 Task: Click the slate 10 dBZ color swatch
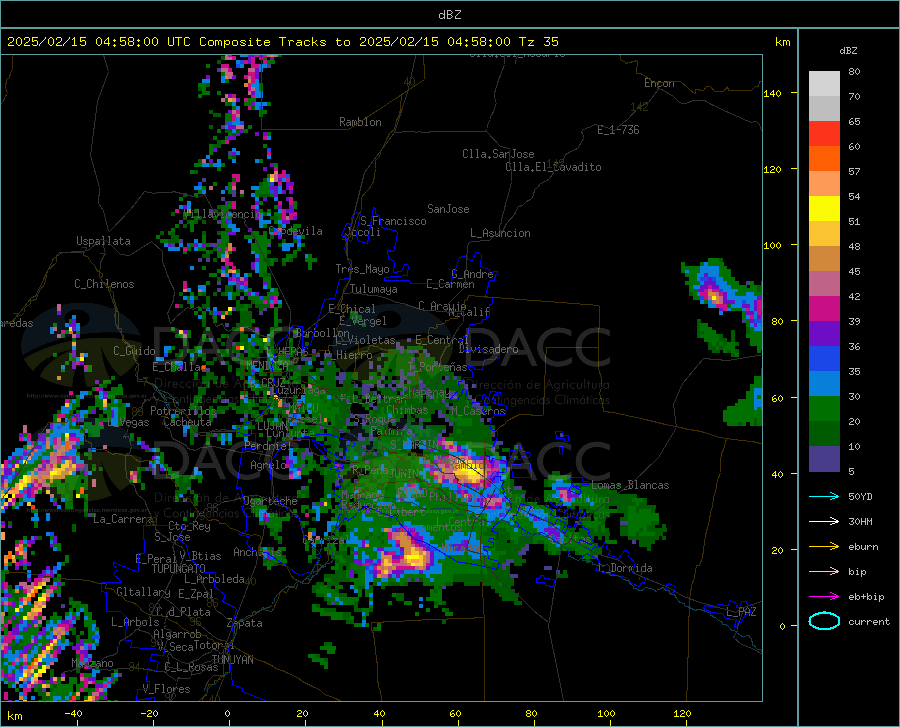click(824, 458)
